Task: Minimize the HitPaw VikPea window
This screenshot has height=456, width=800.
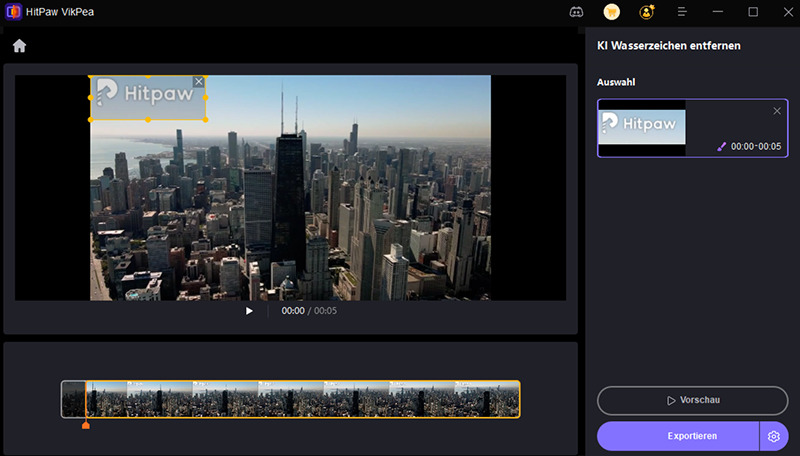Action: pos(717,12)
